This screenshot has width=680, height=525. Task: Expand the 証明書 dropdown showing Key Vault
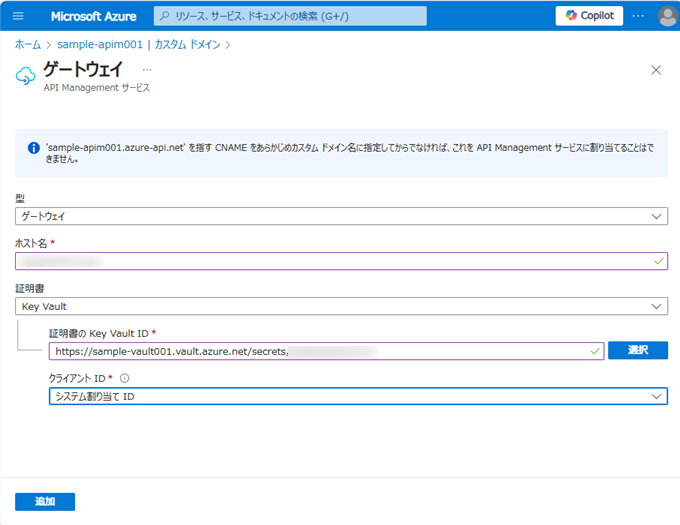coord(341,306)
